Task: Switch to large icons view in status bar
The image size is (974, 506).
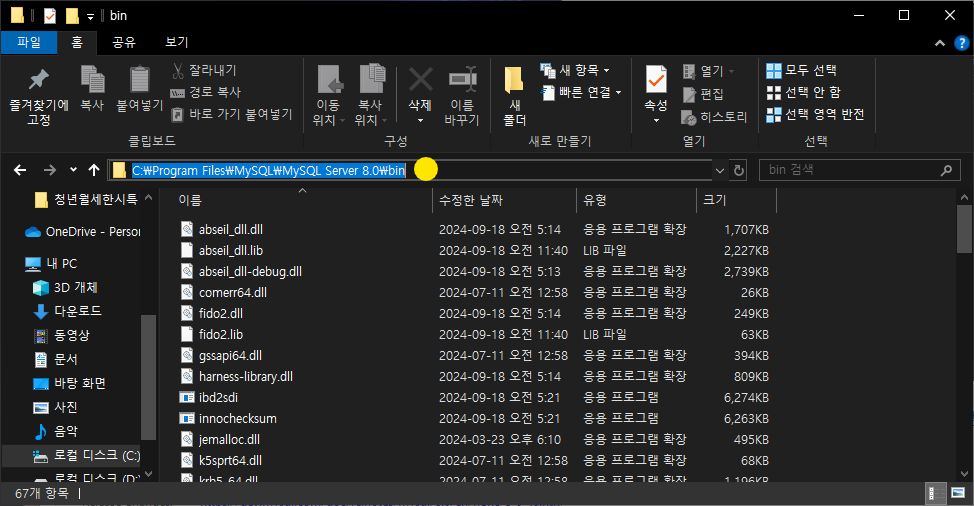Action: 957,494
